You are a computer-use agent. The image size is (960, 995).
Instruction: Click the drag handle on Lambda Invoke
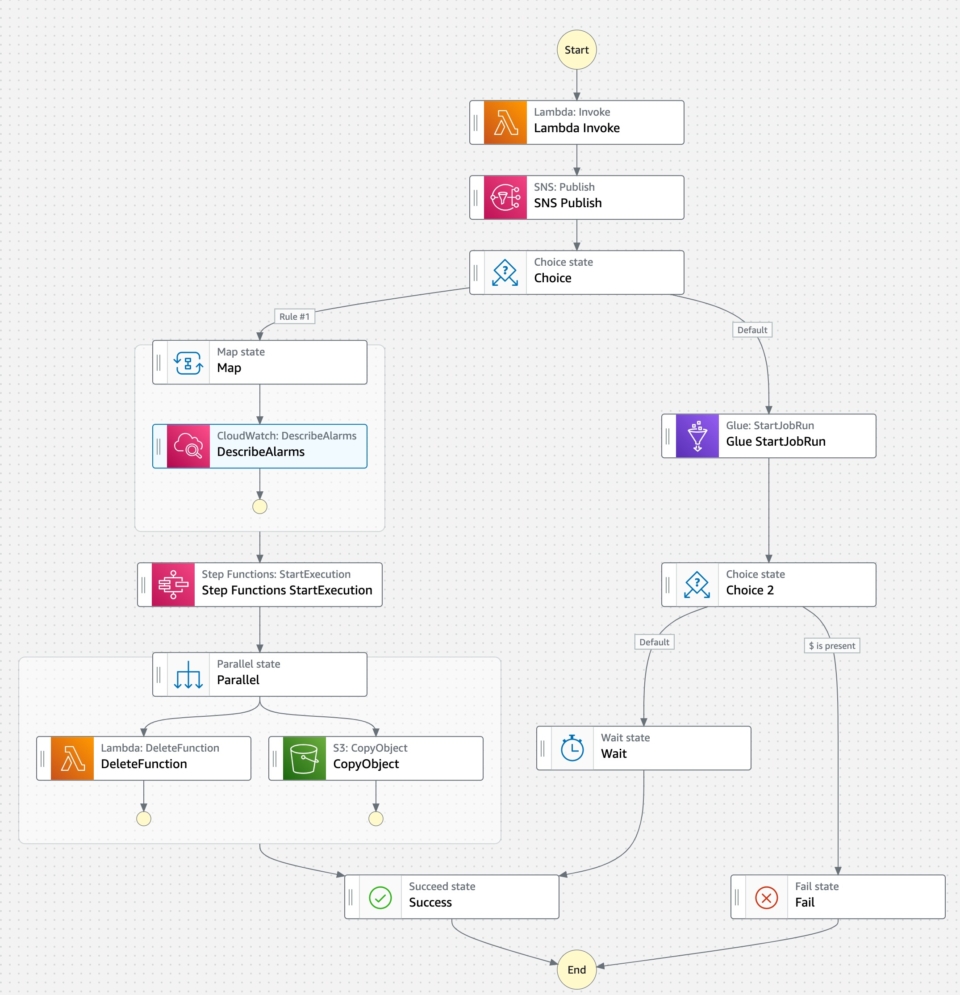click(x=476, y=122)
